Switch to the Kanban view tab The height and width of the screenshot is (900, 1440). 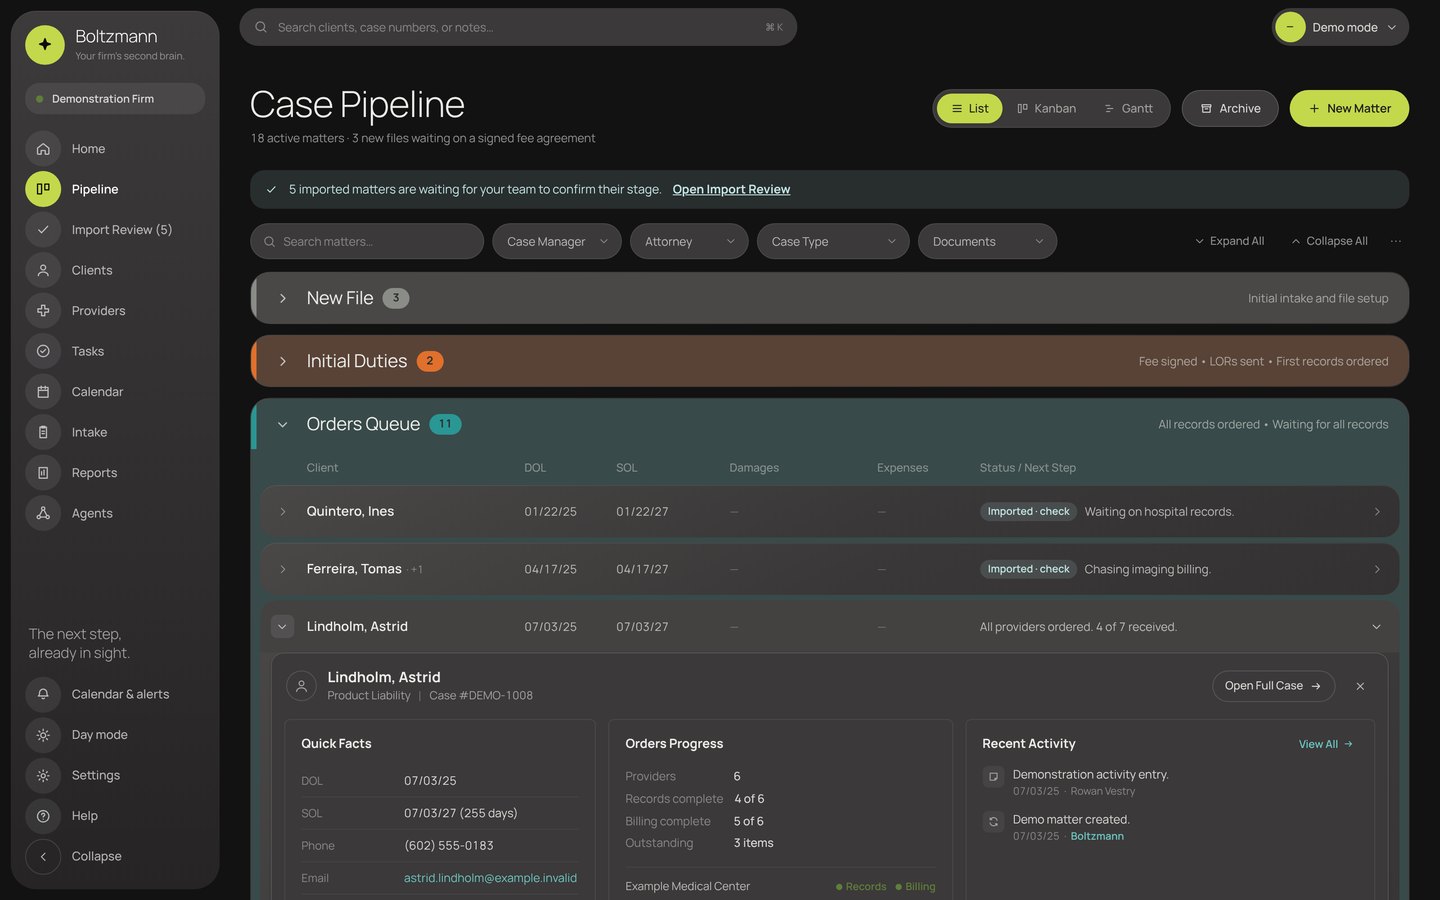[x=1047, y=108]
